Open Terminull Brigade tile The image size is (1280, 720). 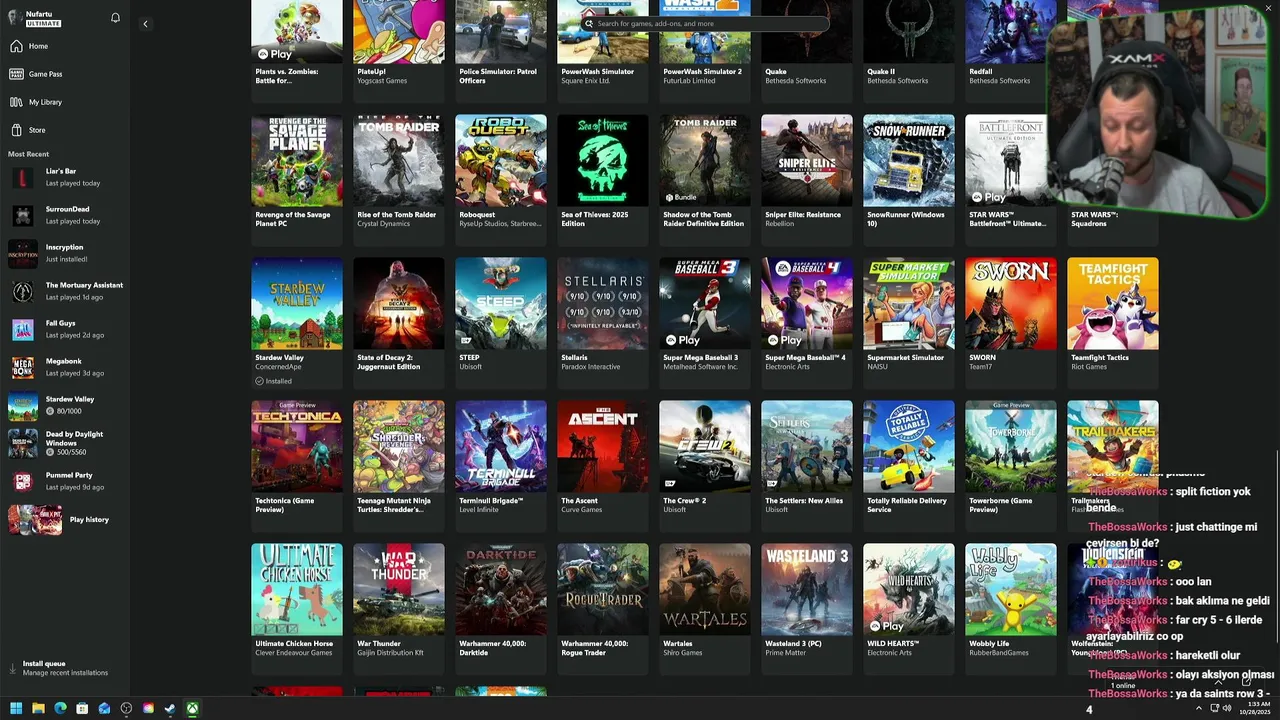[x=501, y=466]
